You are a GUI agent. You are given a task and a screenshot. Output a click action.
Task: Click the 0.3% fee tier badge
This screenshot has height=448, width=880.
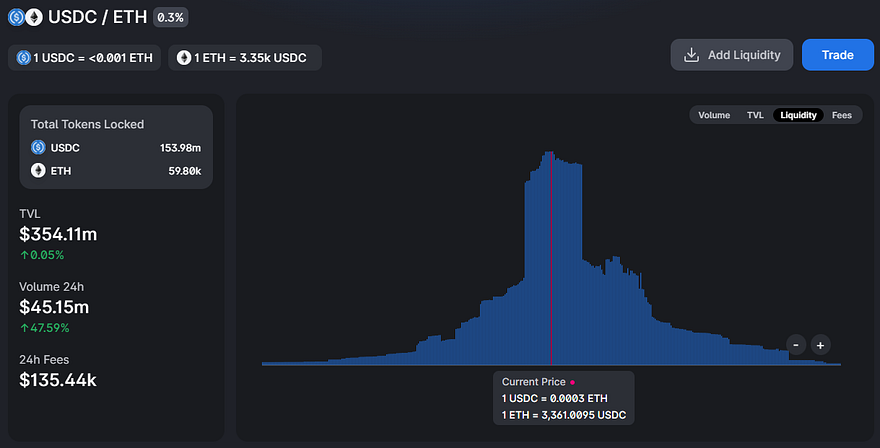[x=171, y=17]
